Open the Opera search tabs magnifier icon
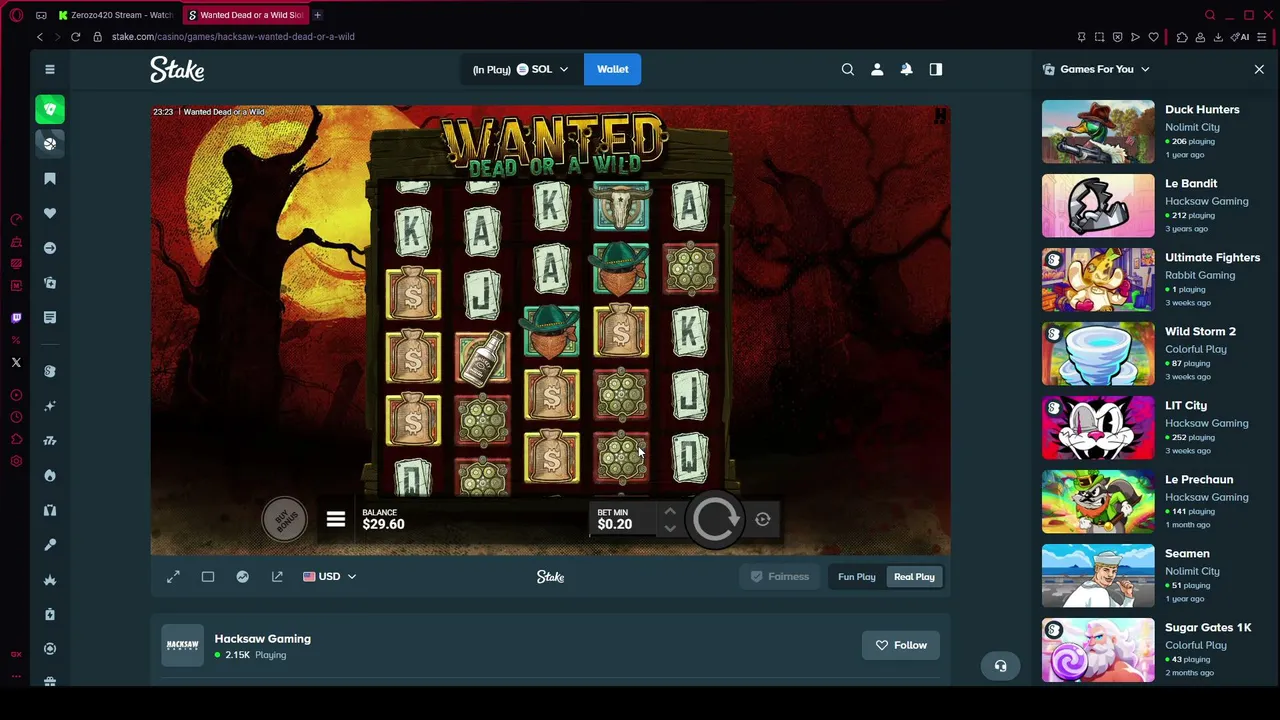1280x720 pixels. tap(1210, 15)
